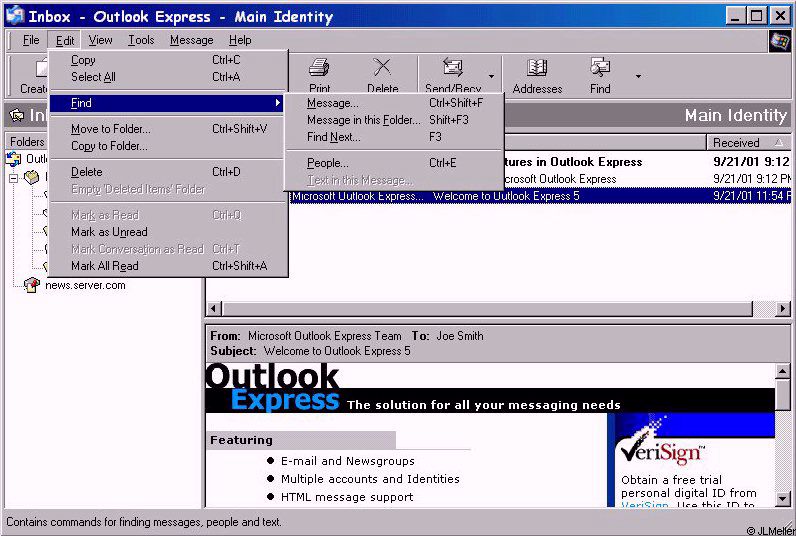This screenshot has width=796, height=536.
Task: Open Send/Recv dropdown arrow
Action: [491, 77]
